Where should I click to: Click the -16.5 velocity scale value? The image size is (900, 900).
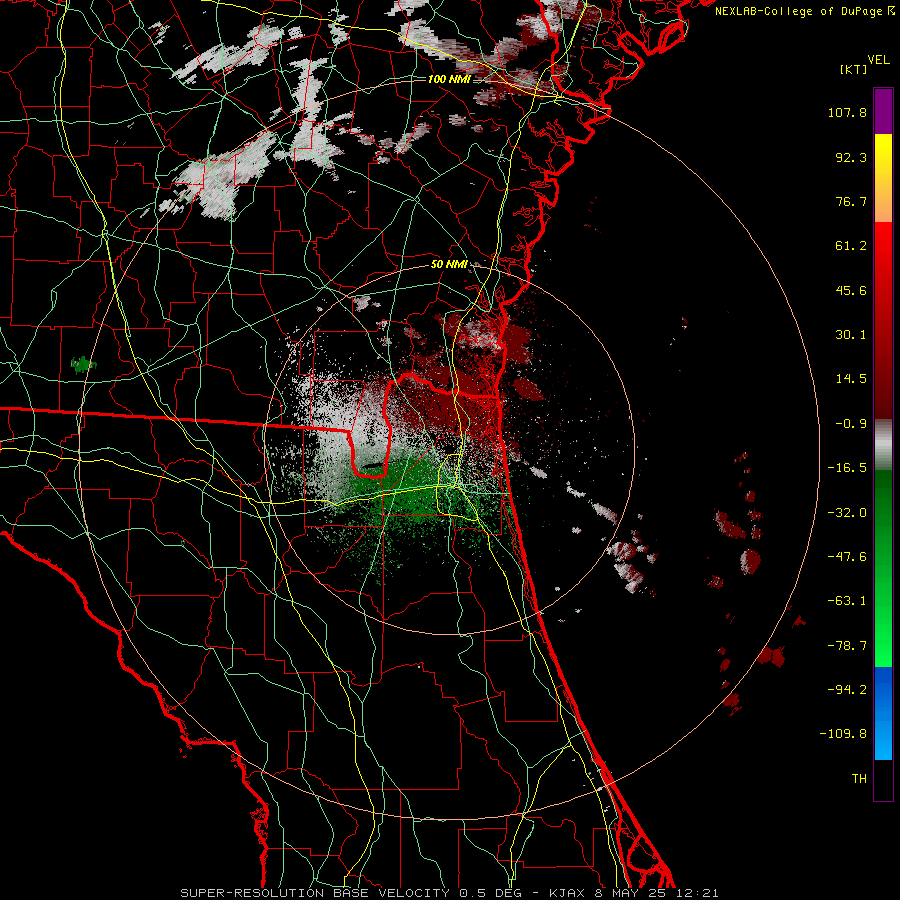tap(847, 468)
